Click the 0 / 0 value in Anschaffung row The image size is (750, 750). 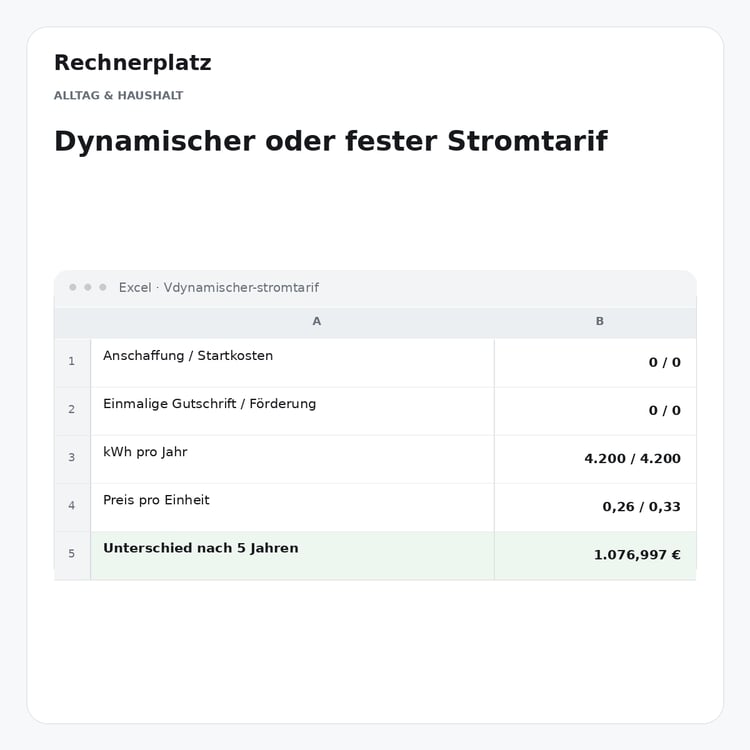click(664, 363)
